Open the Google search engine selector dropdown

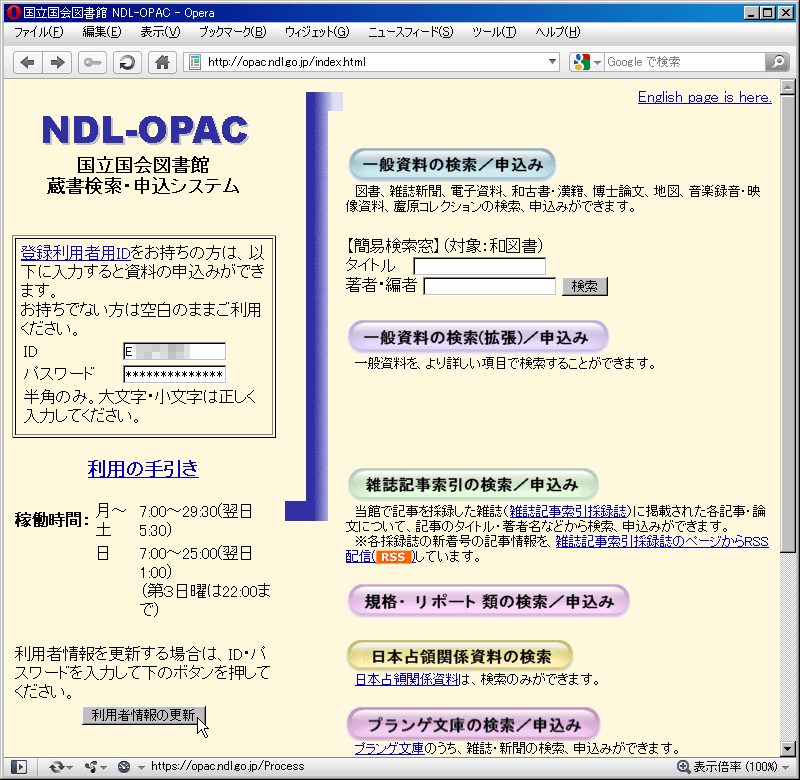pos(587,62)
